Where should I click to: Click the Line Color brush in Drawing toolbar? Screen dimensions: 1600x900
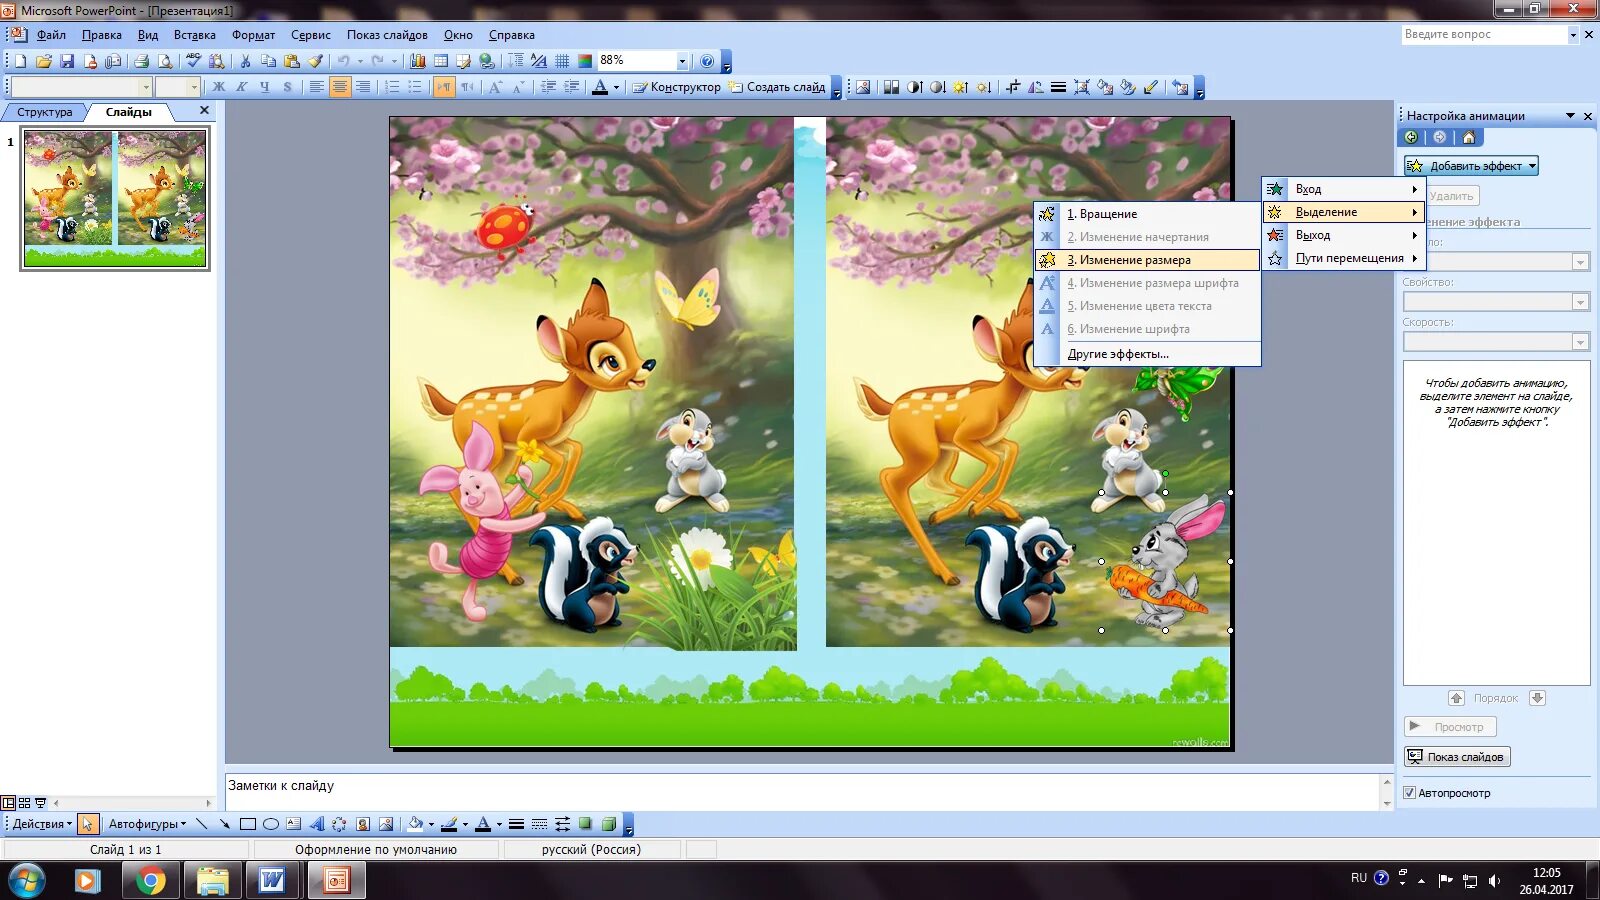[x=449, y=824]
